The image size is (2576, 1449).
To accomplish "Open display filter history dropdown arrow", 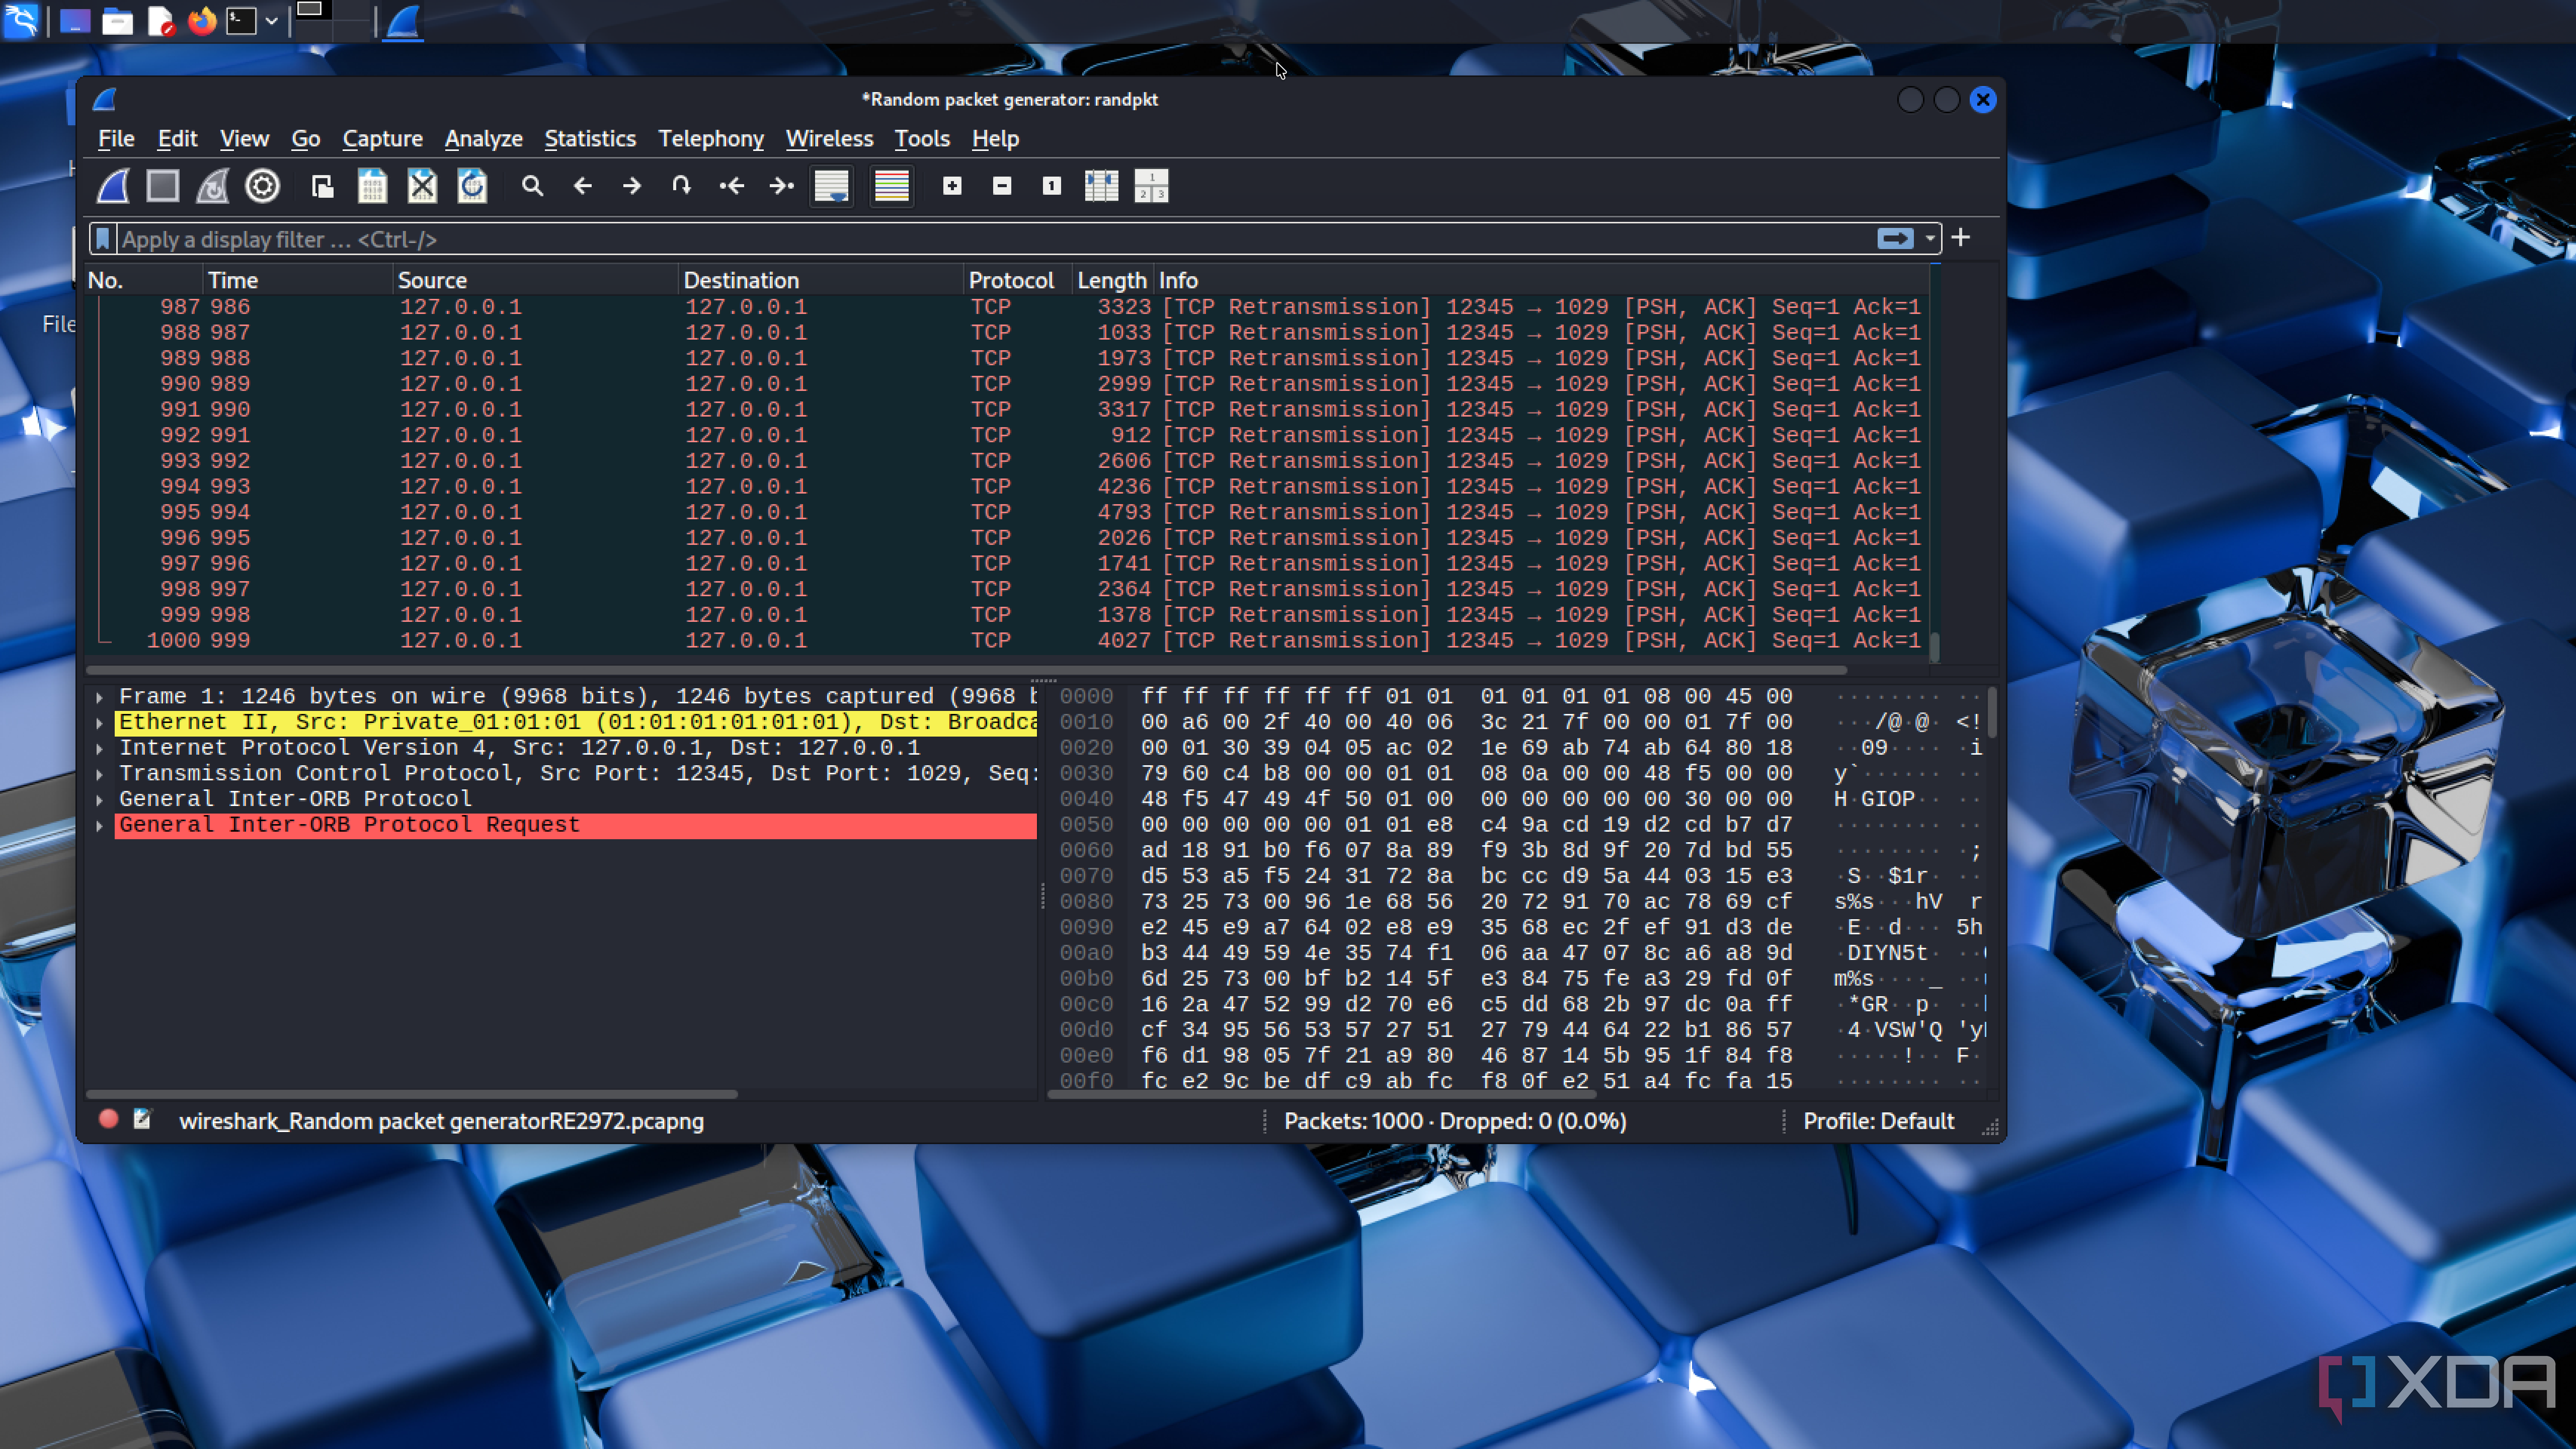I will click(x=1929, y=239).
